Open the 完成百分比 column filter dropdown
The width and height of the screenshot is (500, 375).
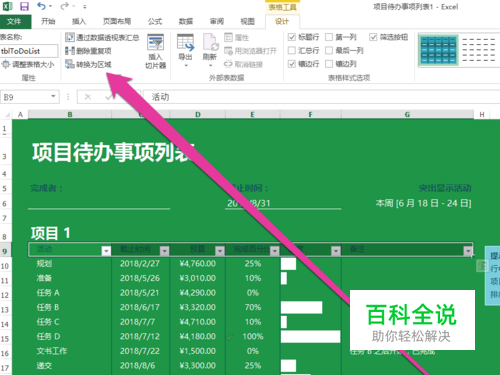click(274, 251)
